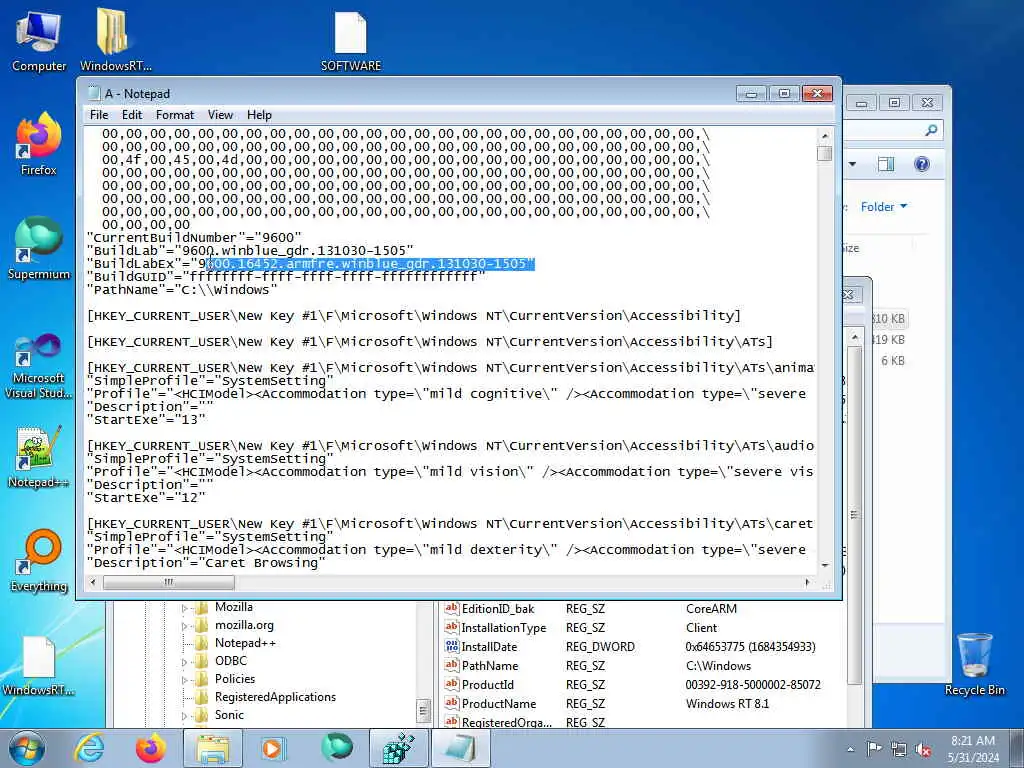
Task: Select the InstallDate DWORD registry value
Action: coord(489,647)
